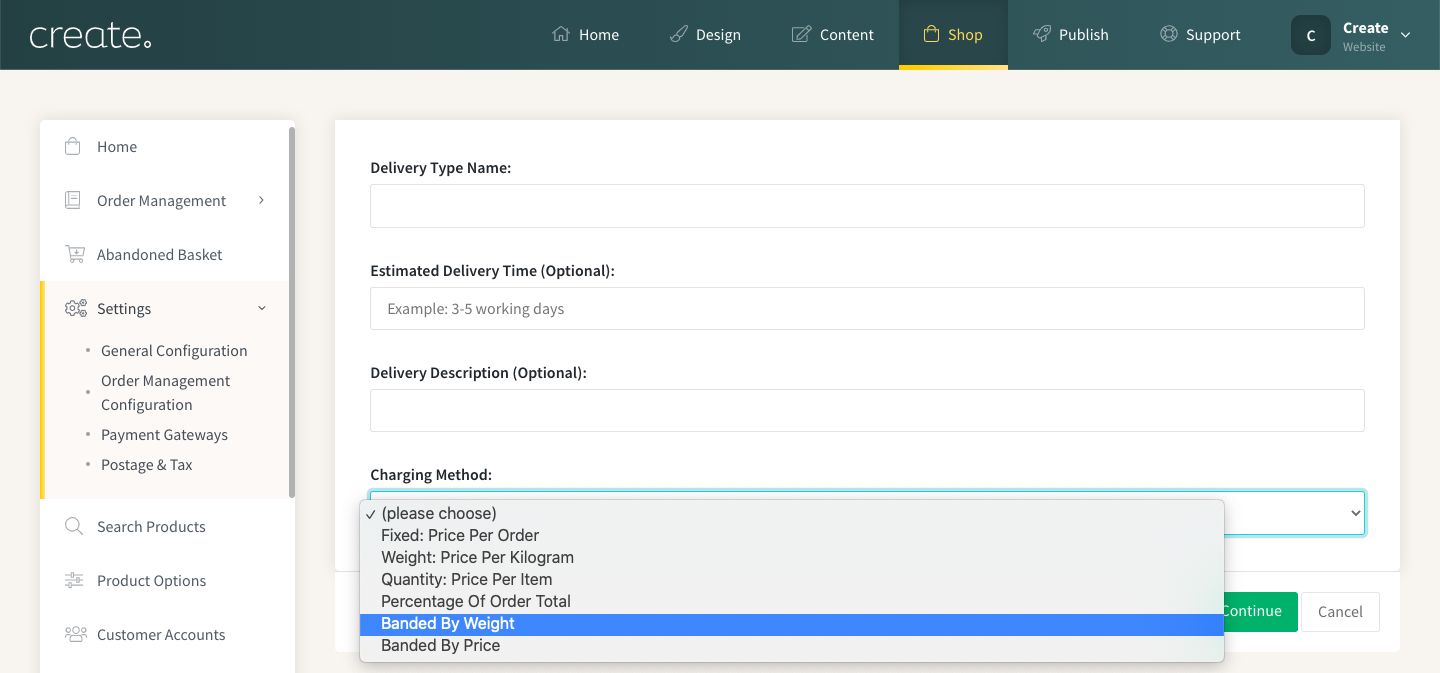Click the Abandoned Basket cart icon
This screenshot has height=673, width=1440.
coord(75,254)
